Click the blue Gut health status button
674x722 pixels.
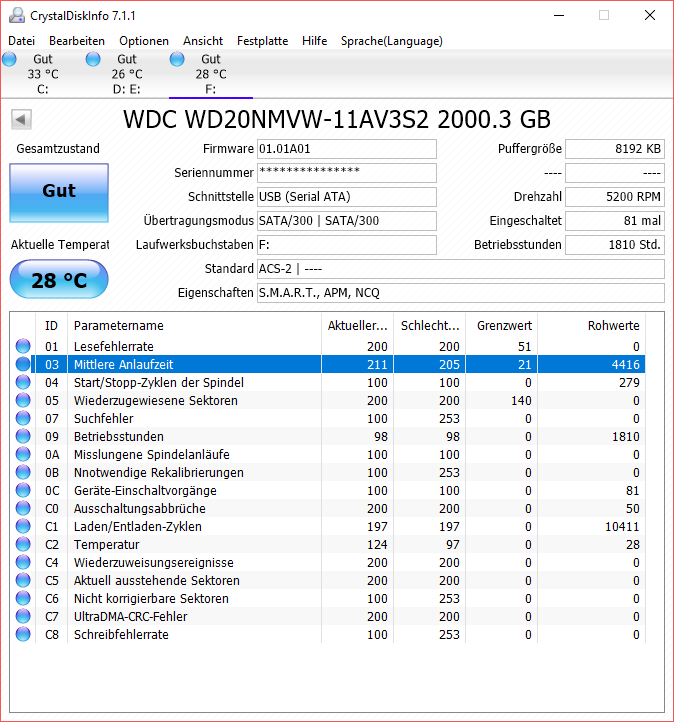[x=59, y=193]
